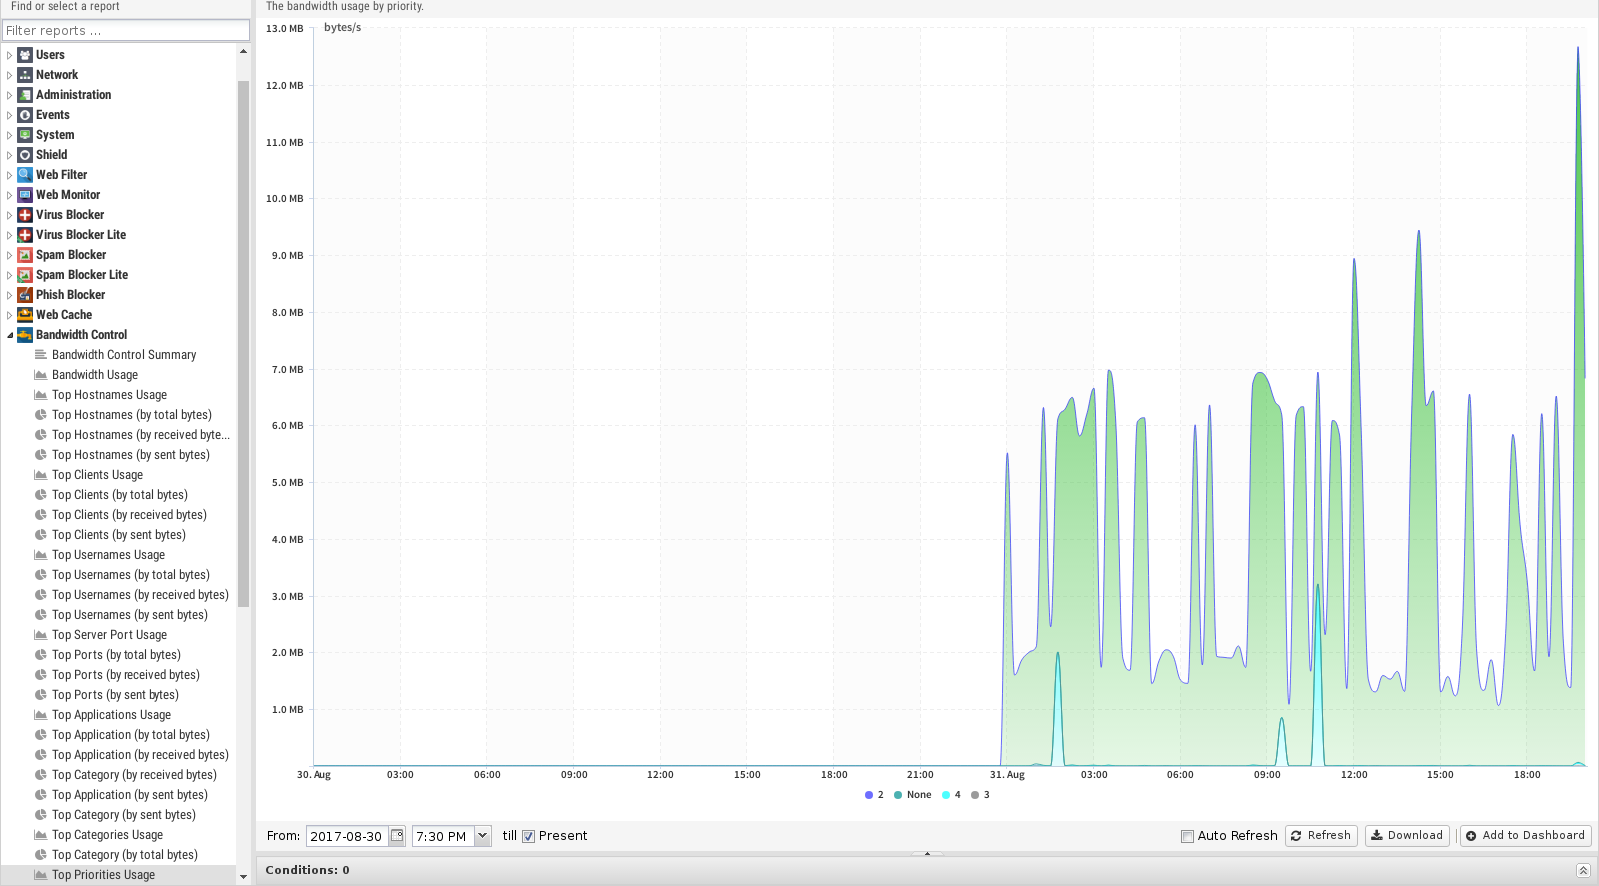This screenshot has width=1599, height=886.
Task: Toggle series None in chart legend
Action: click(912, 795)
